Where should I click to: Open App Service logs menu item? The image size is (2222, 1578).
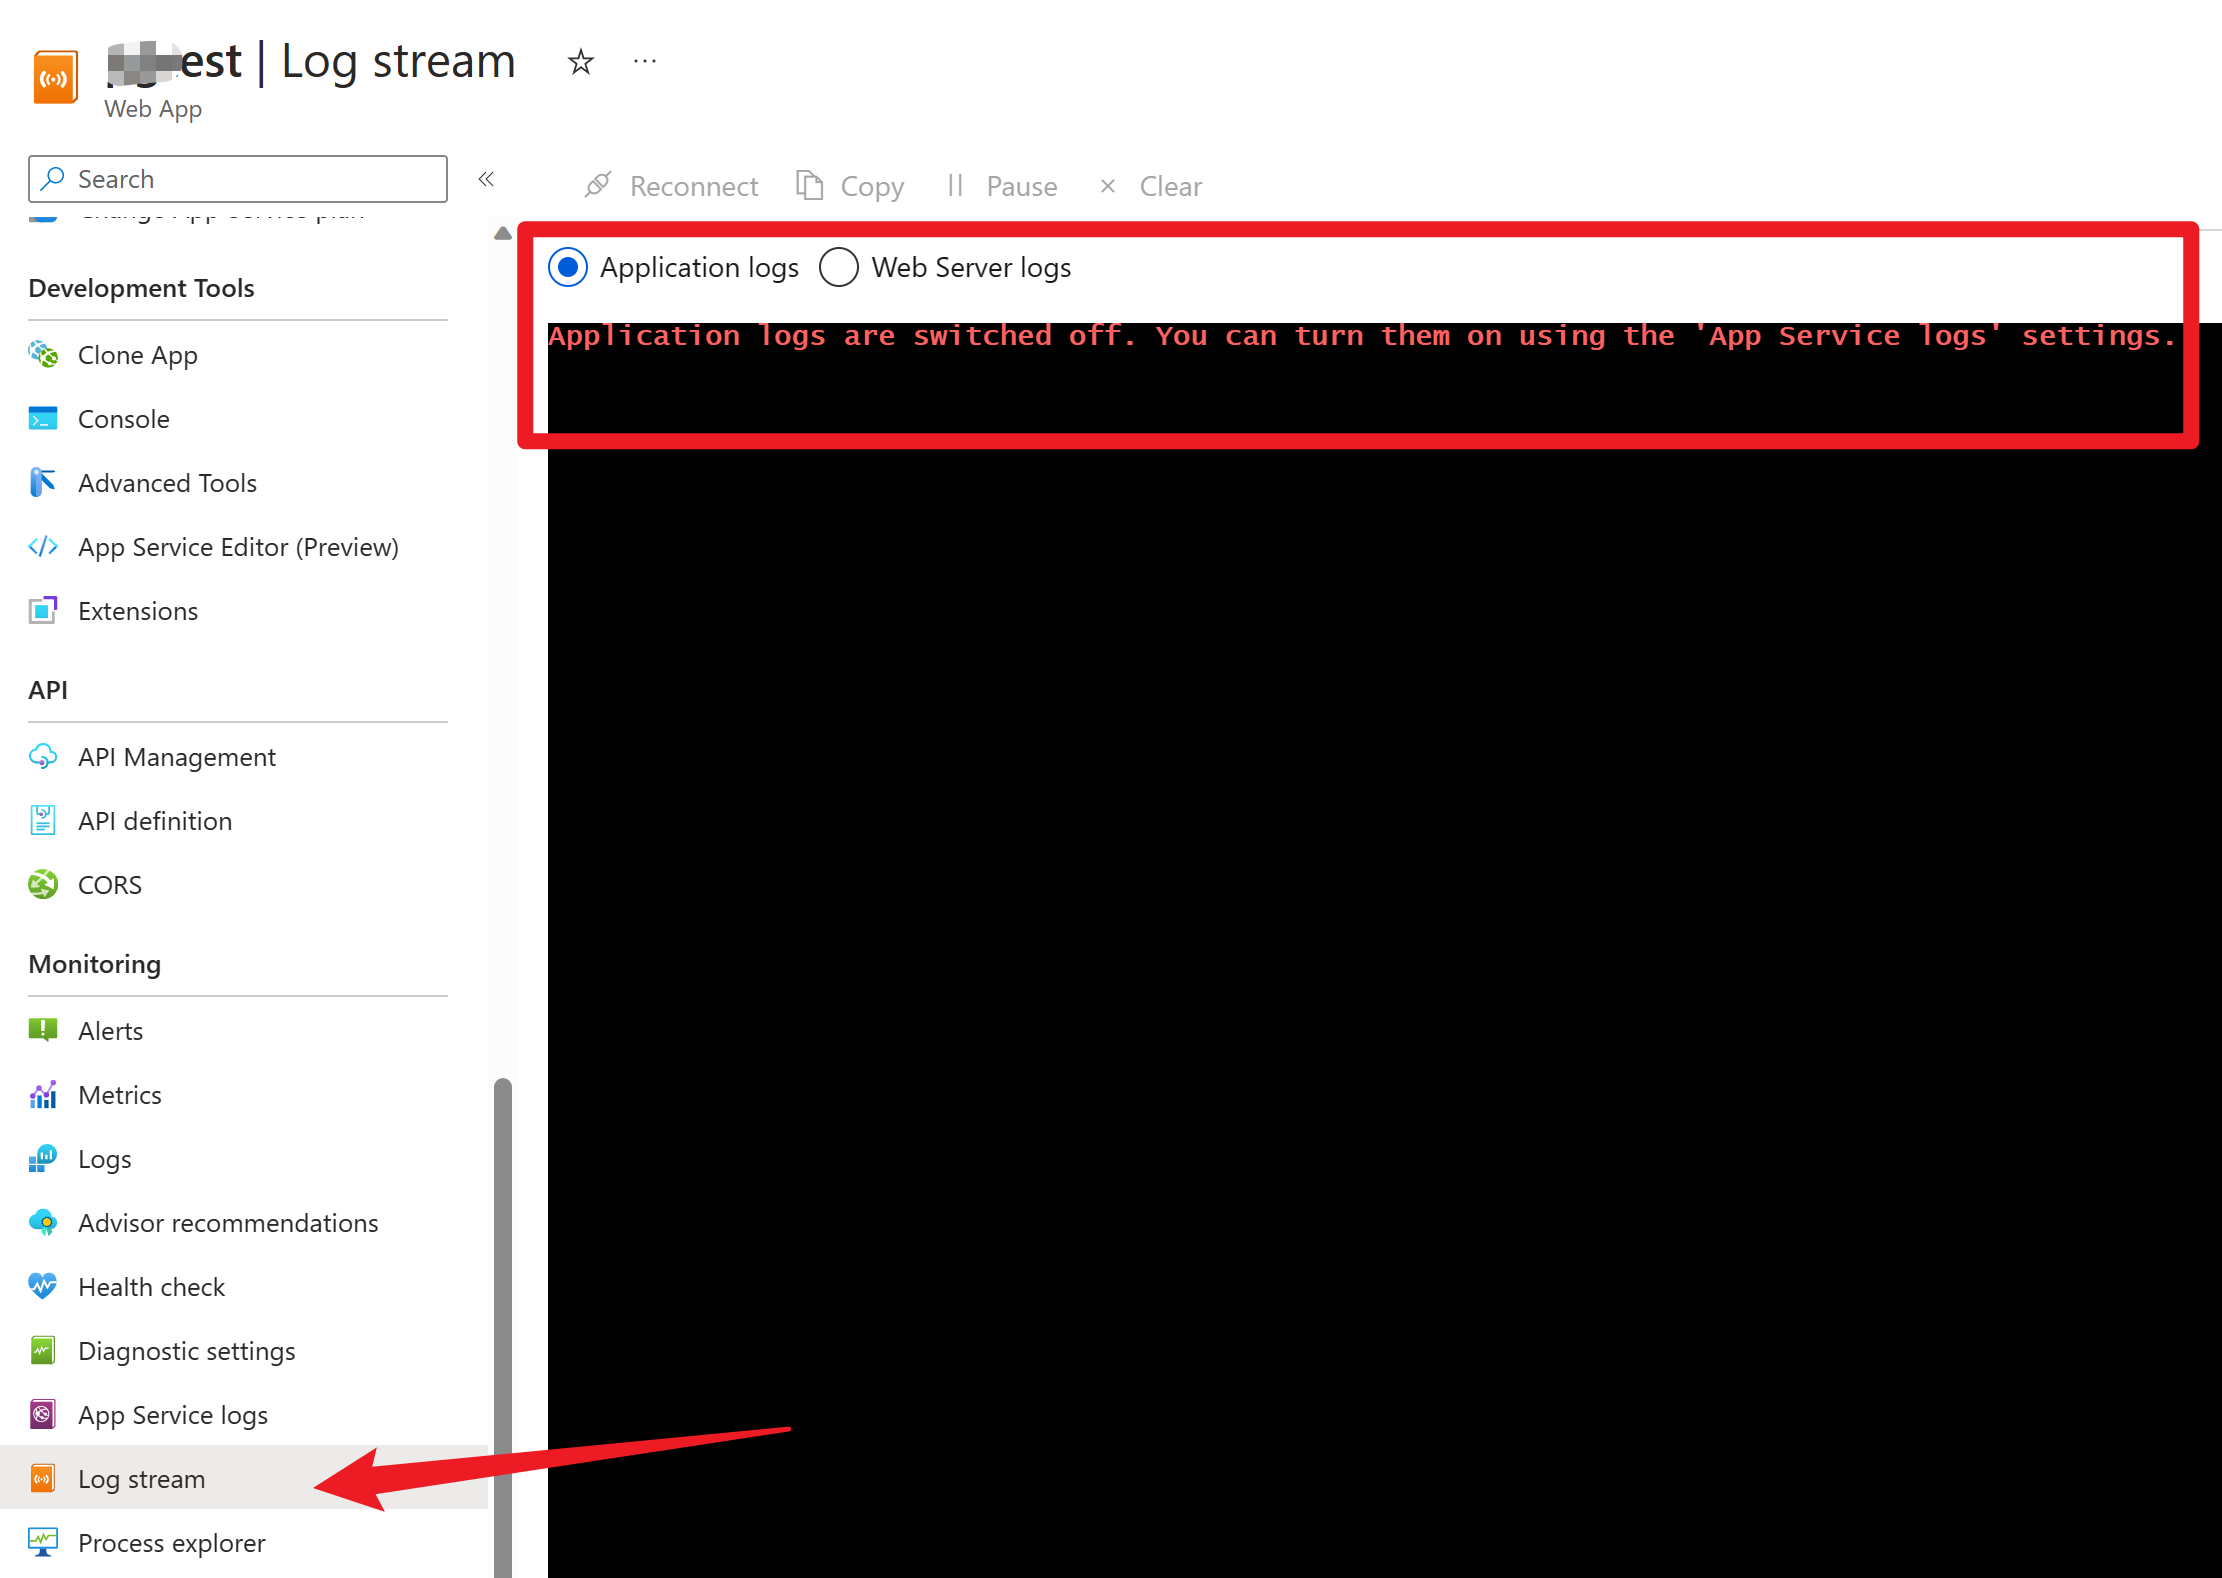pos(173,1415)
